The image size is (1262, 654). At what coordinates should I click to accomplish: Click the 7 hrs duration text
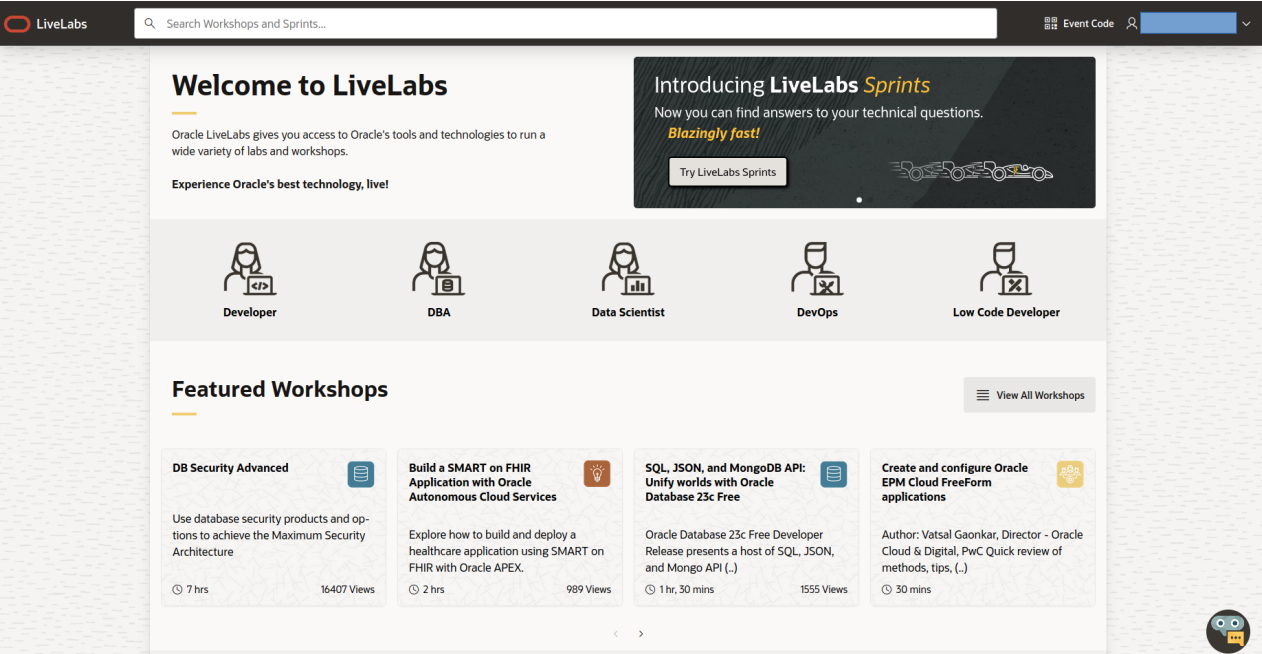[197, 590]
